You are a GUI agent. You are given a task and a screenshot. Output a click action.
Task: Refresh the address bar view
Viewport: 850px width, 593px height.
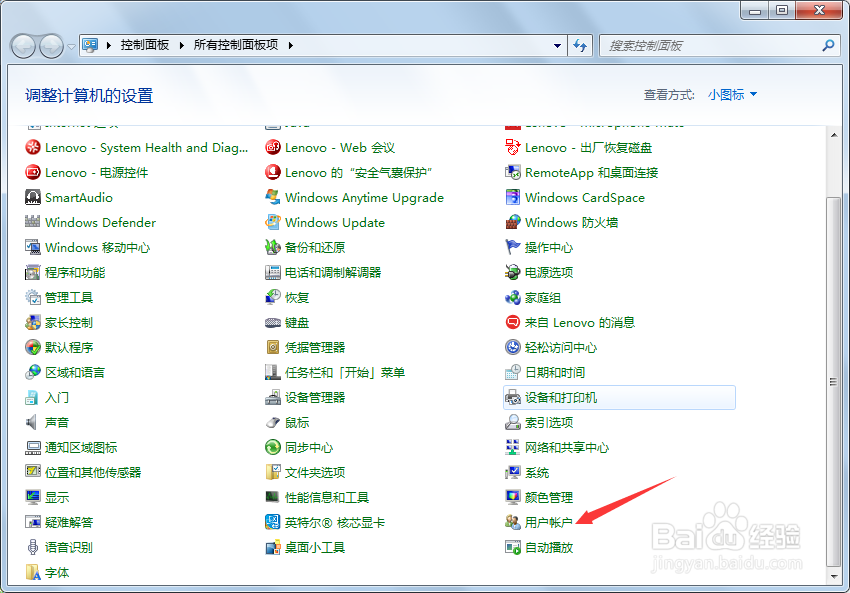(580, 46)
